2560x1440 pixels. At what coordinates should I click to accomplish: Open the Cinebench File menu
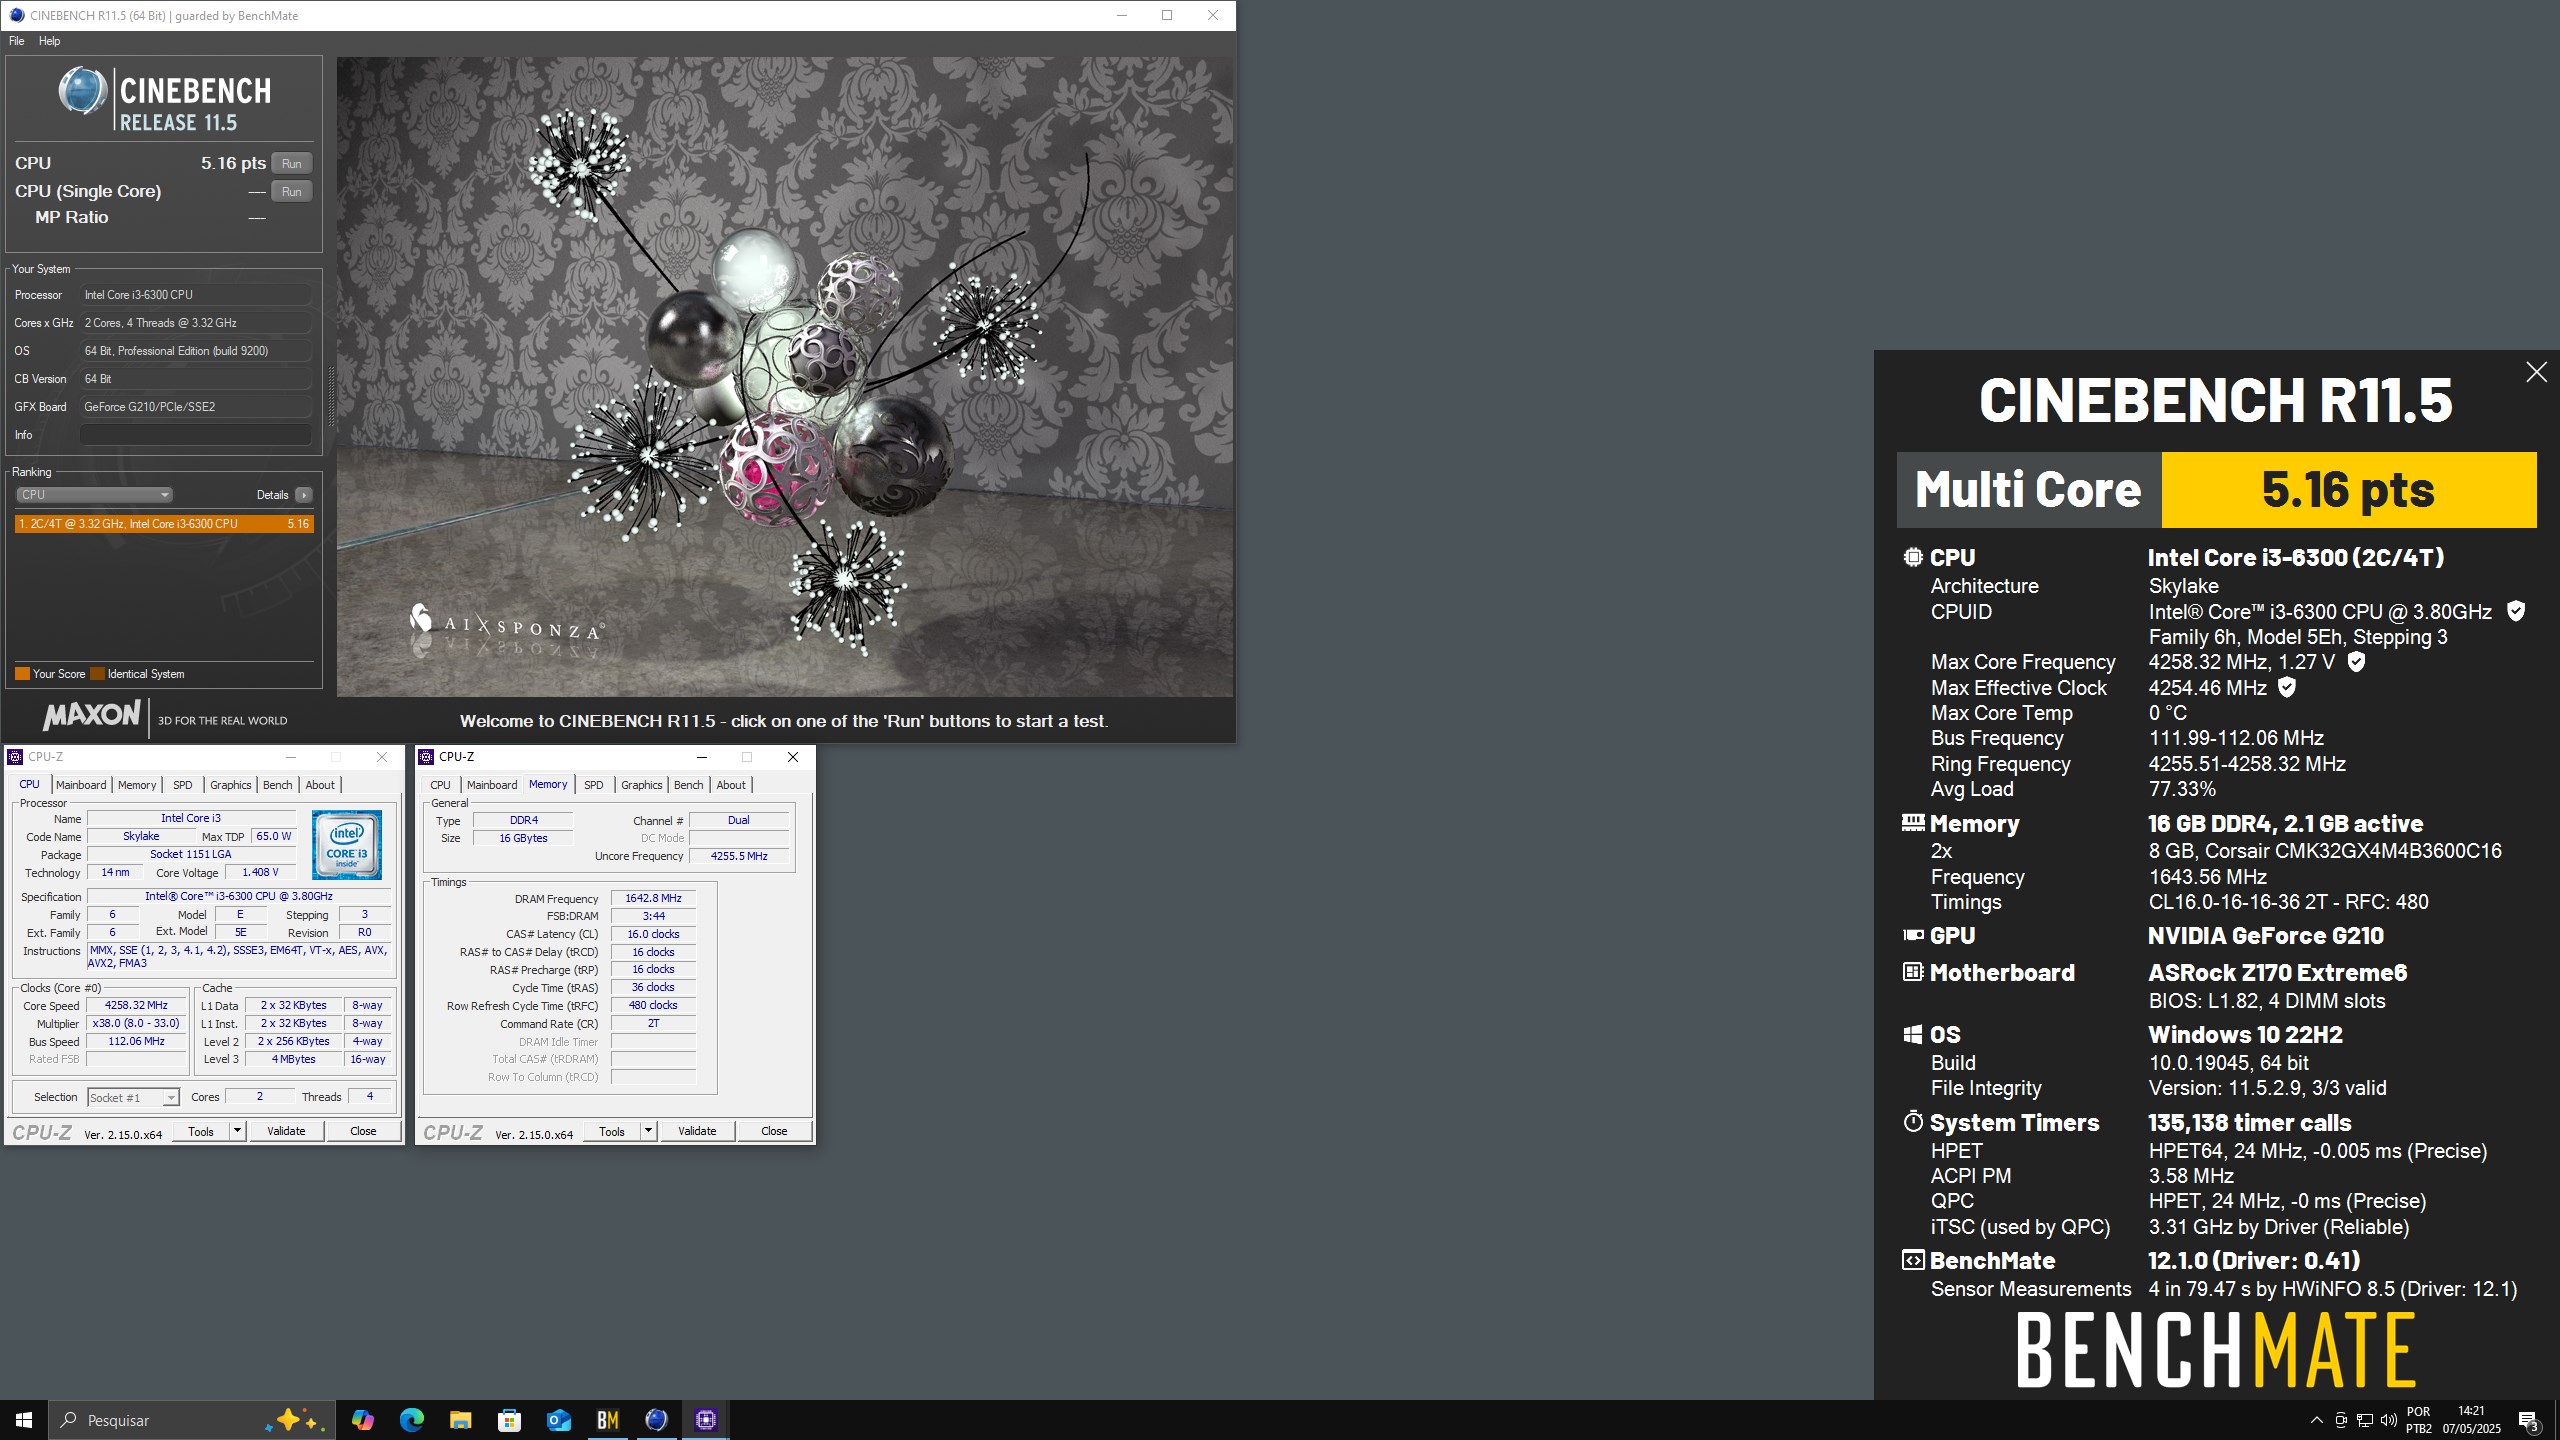[17, 41]
